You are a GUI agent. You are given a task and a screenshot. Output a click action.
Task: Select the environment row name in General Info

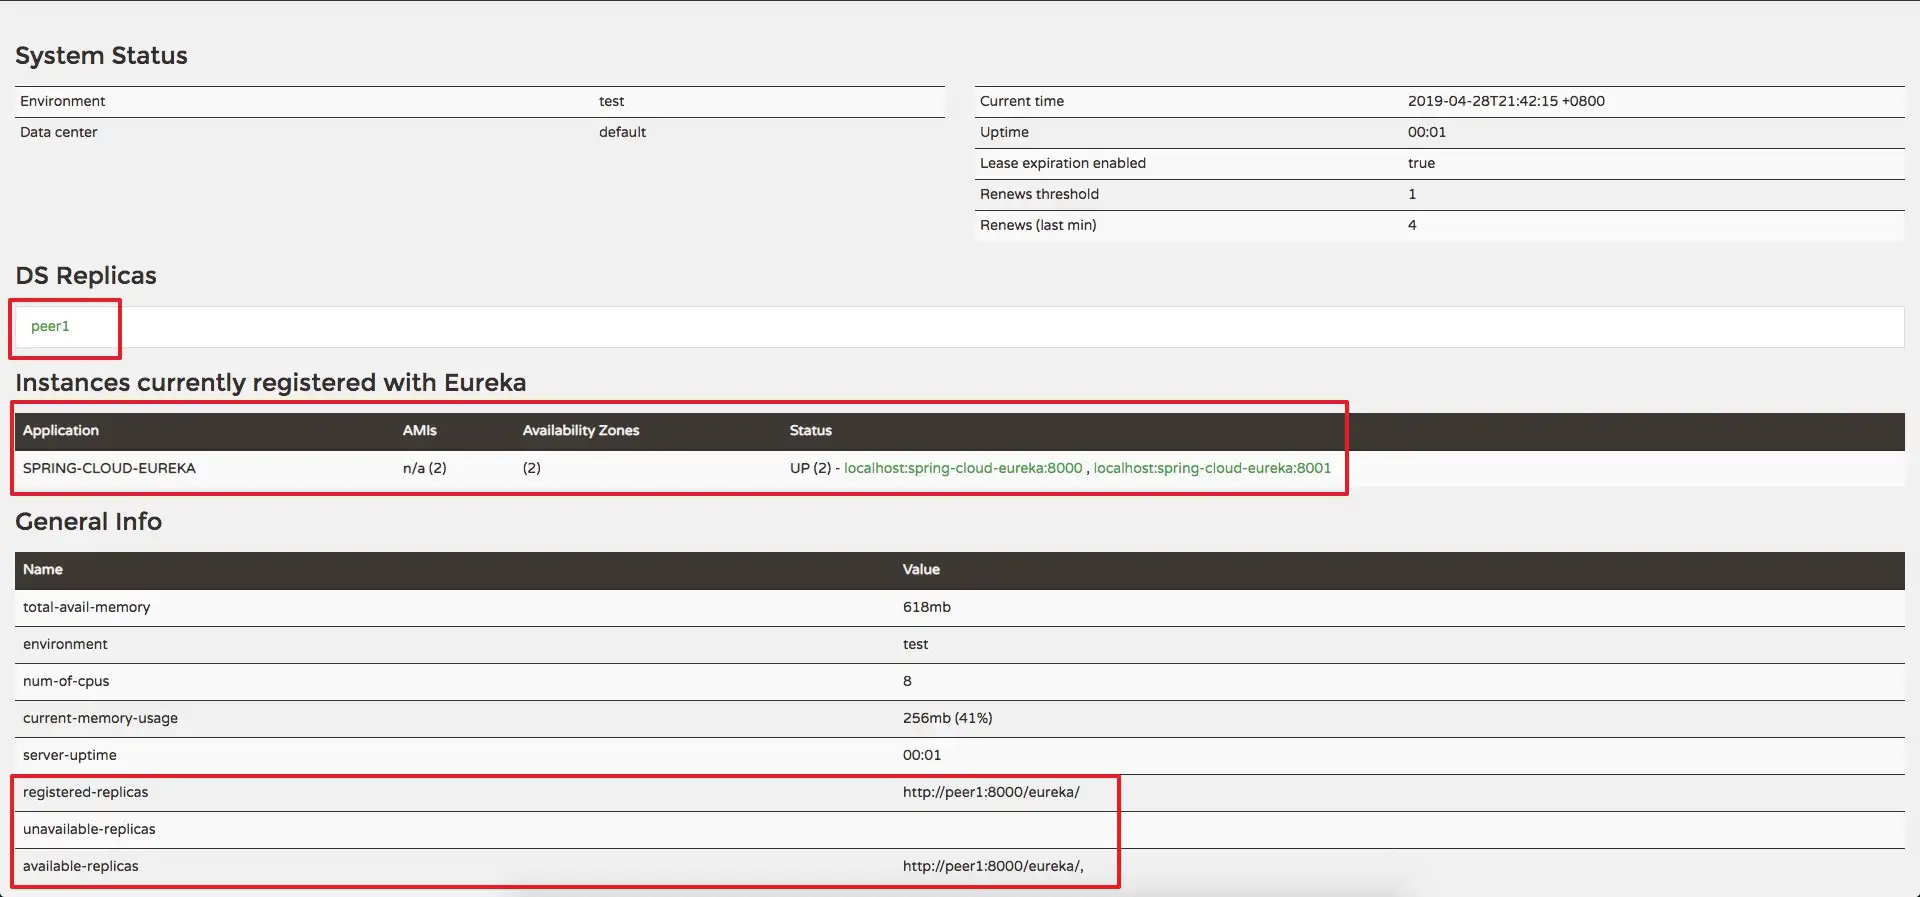pyautogui.click(x=65, y=644)
